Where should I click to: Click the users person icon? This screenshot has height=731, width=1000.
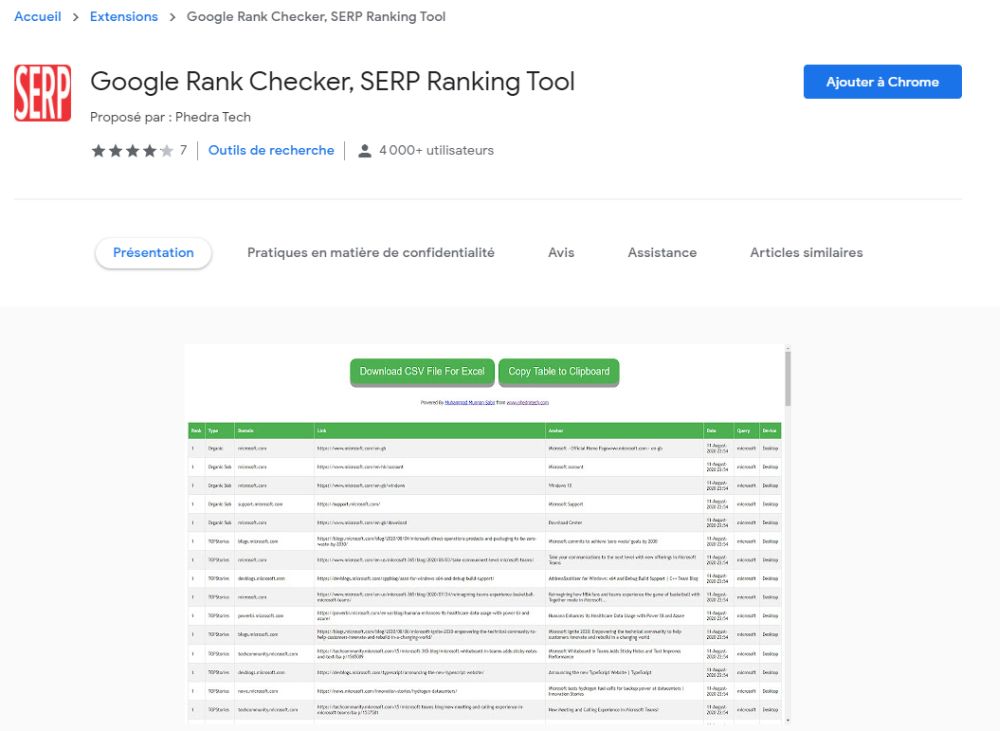click(x=365, y=151)
